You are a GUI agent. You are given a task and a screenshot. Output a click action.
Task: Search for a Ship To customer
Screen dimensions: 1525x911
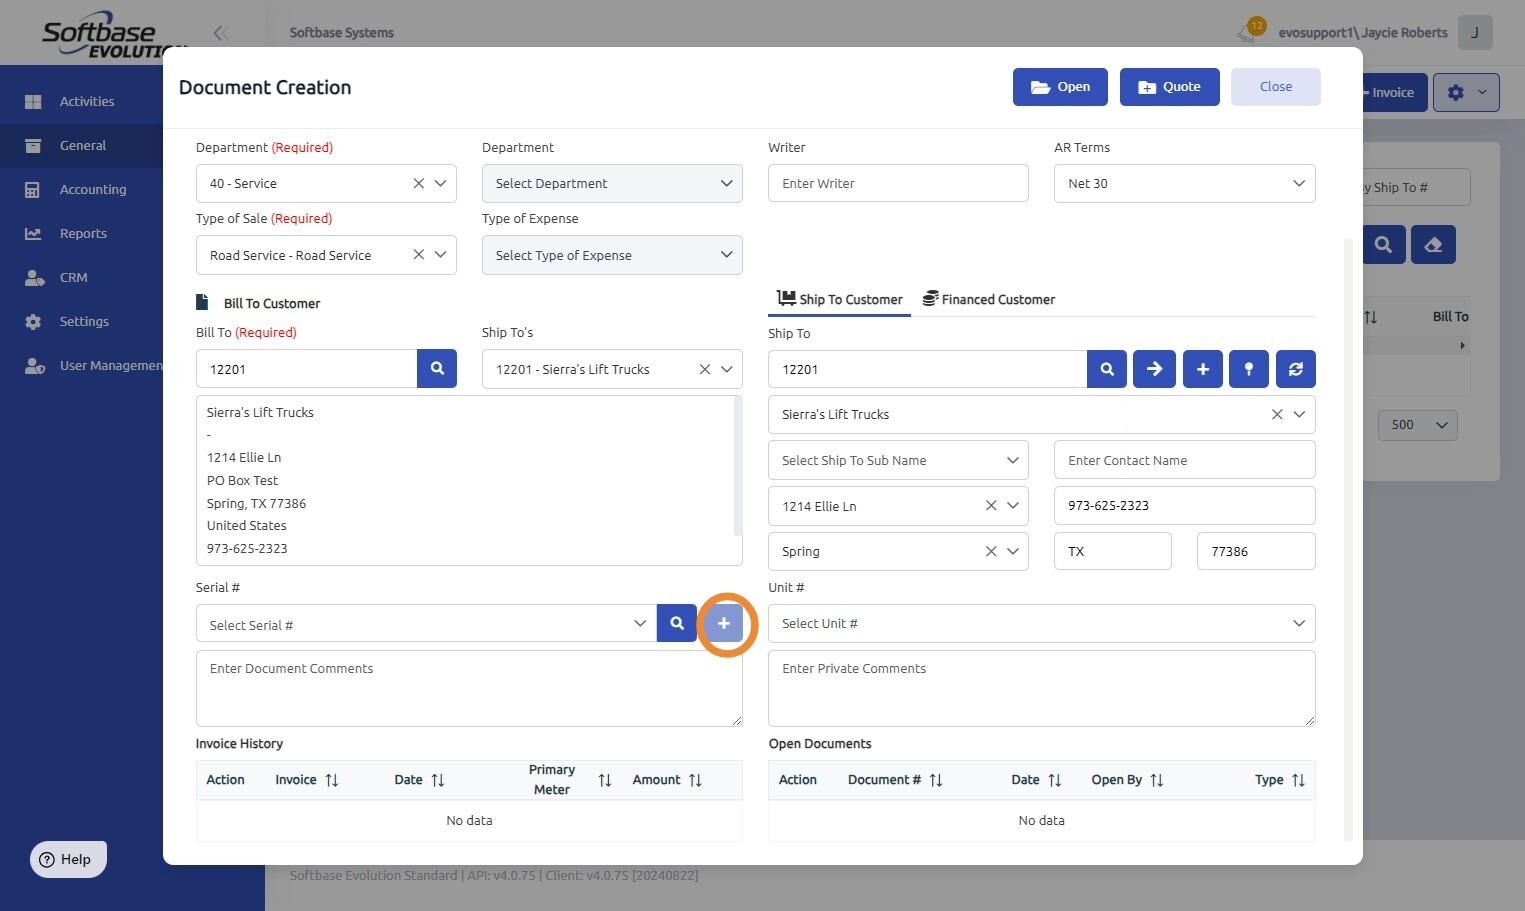1107,369
